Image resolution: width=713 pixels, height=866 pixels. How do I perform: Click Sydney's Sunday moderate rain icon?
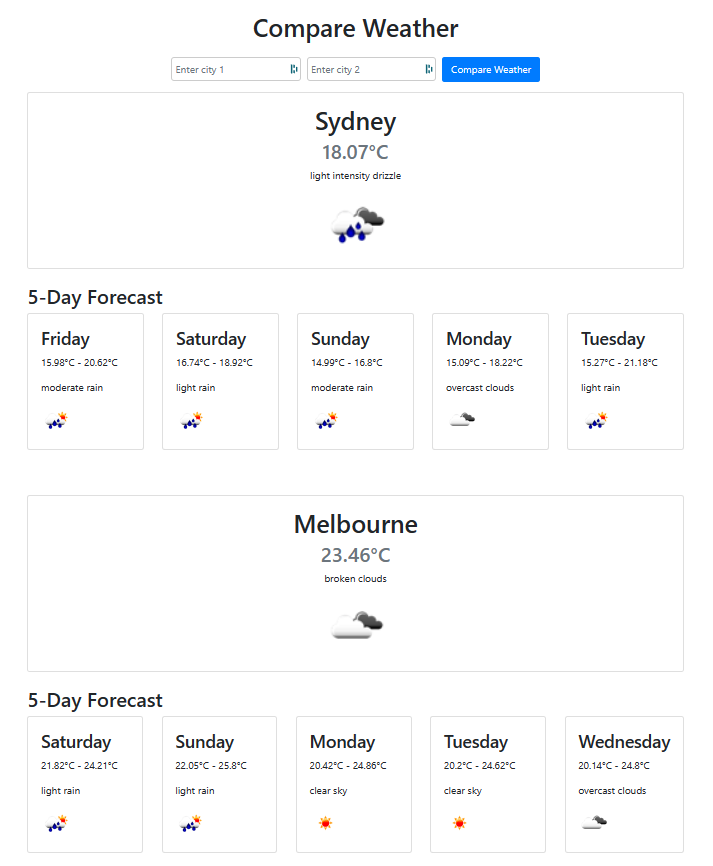tap(327, 421)
